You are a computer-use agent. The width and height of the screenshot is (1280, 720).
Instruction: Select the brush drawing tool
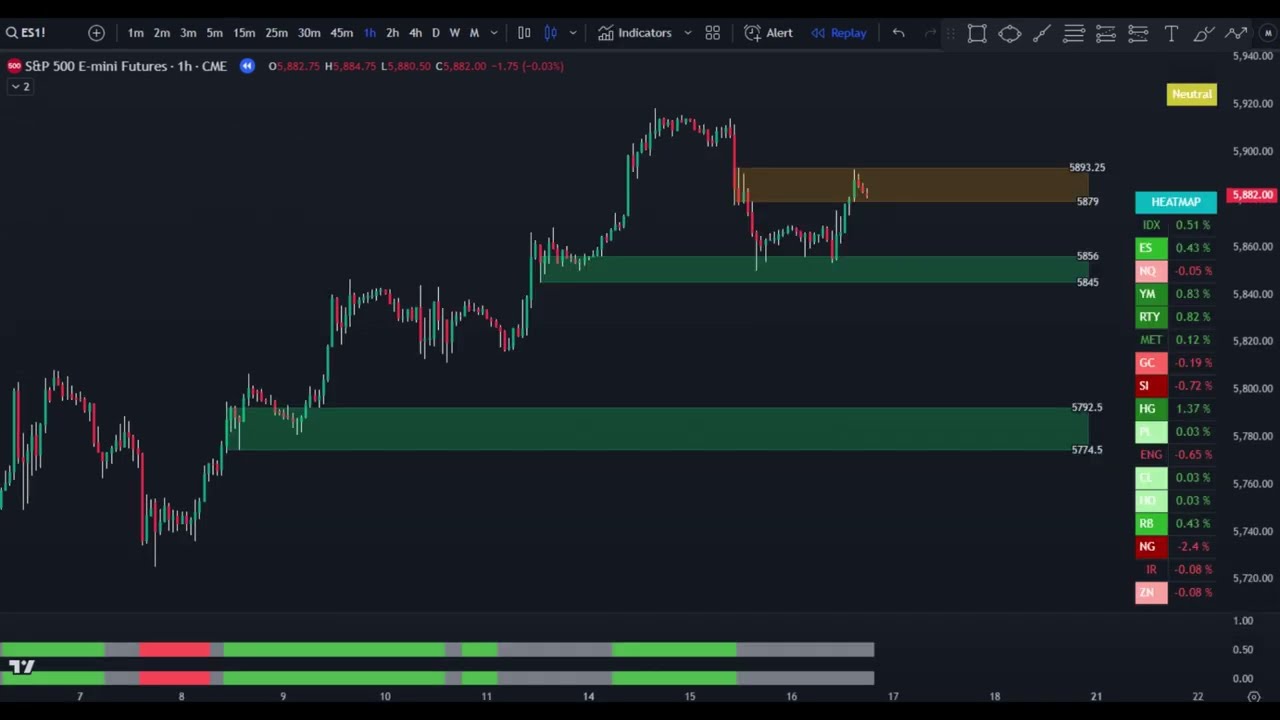1203,33
